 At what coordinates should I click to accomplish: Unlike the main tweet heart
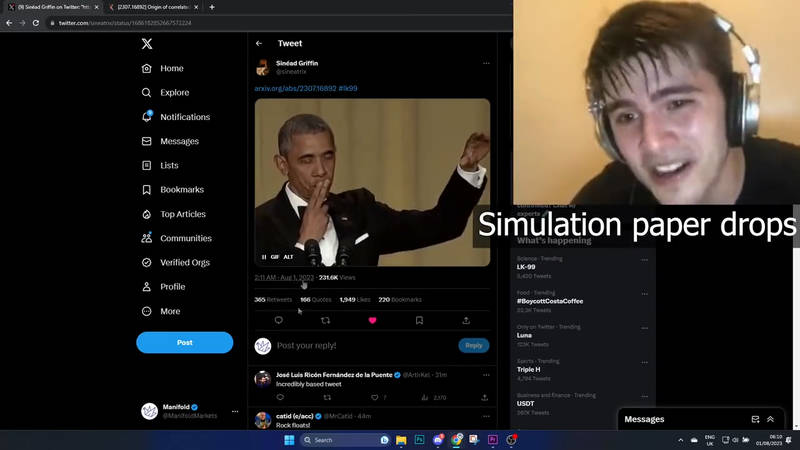coord(372,320)
